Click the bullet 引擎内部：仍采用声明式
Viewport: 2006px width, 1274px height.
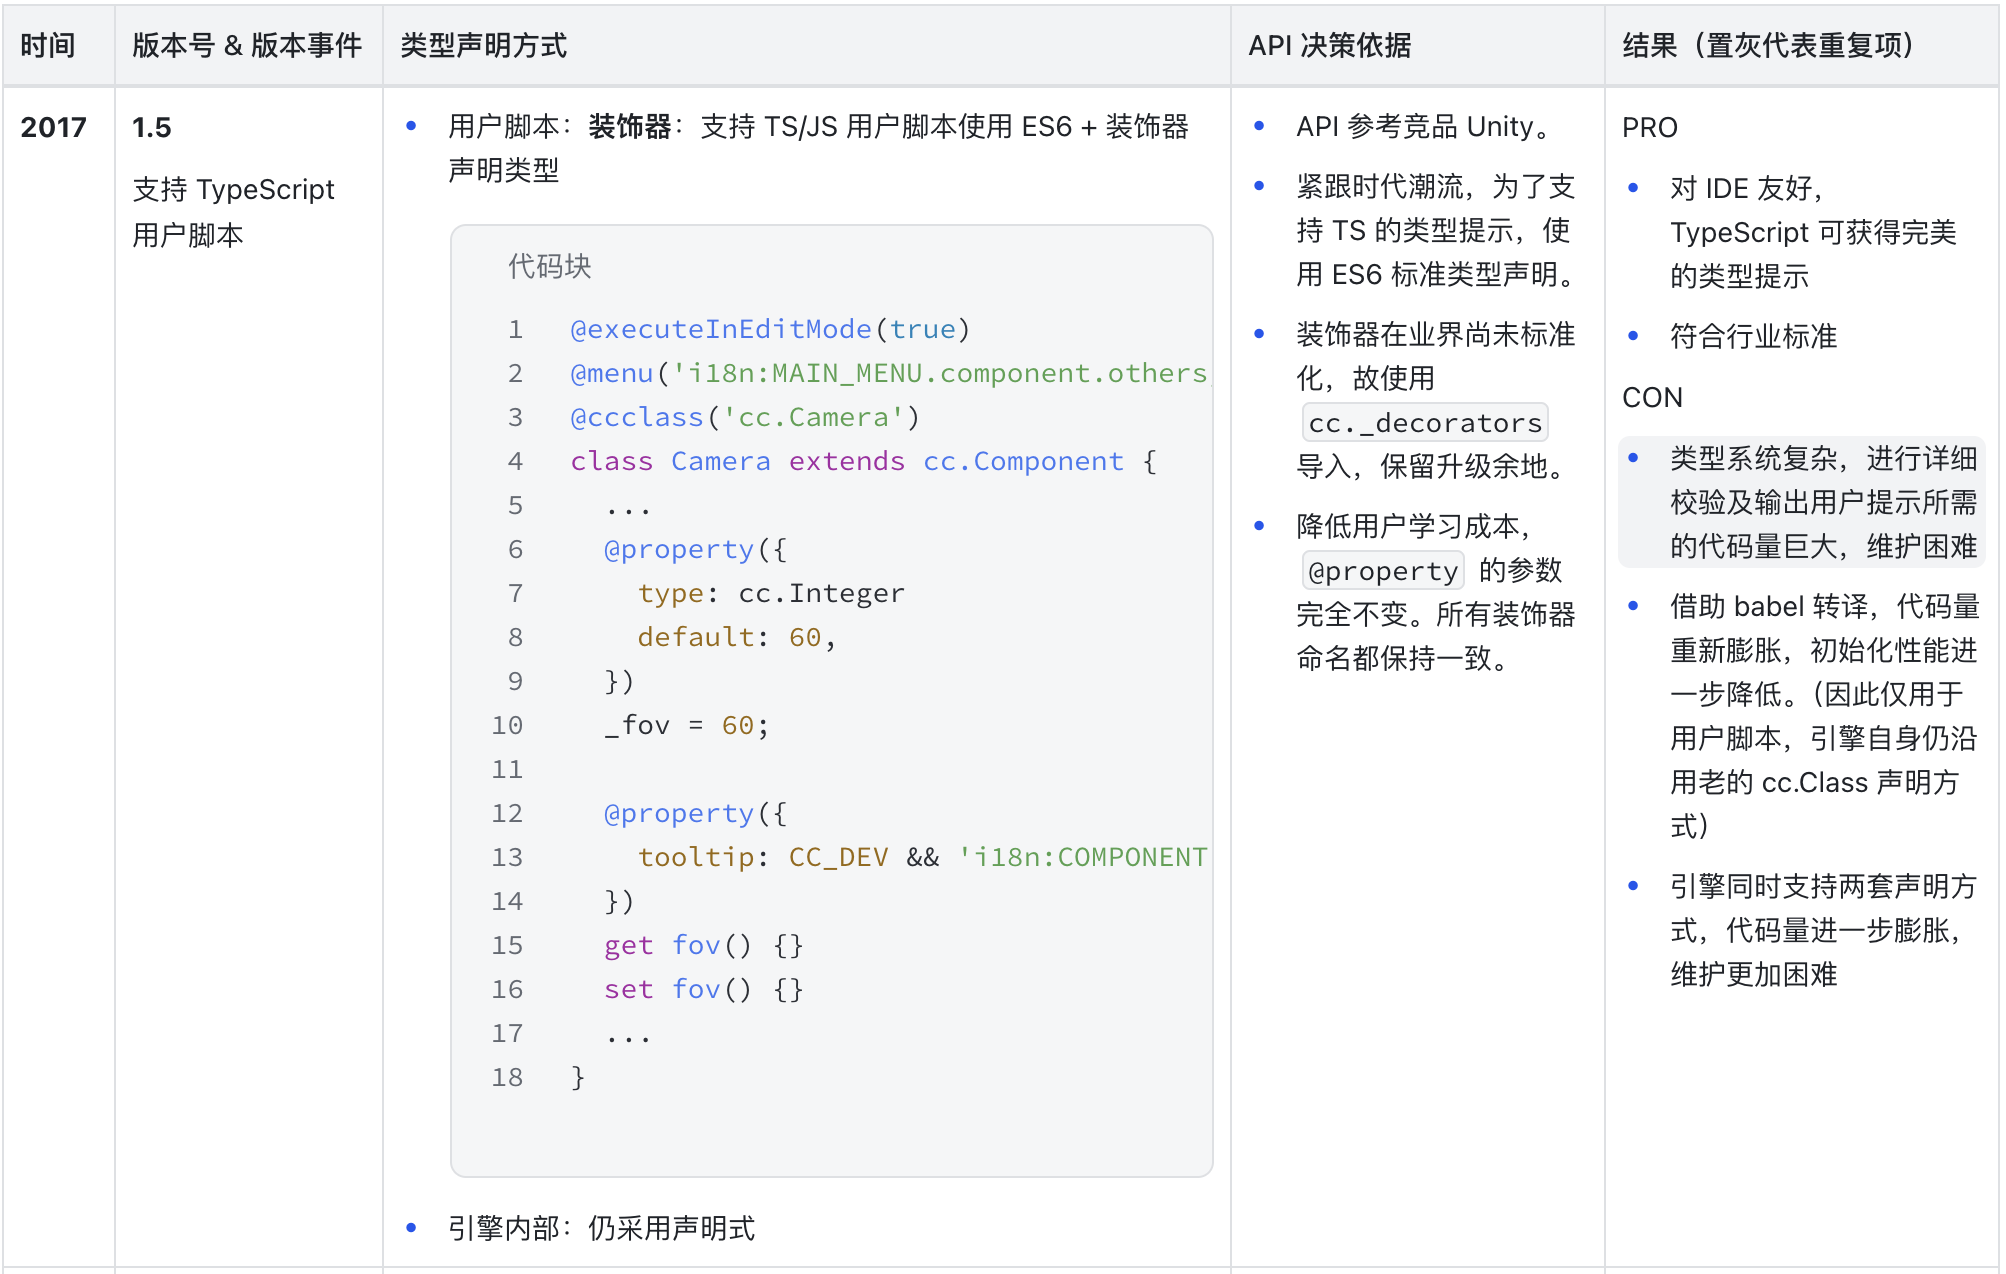click(601, 1228)
